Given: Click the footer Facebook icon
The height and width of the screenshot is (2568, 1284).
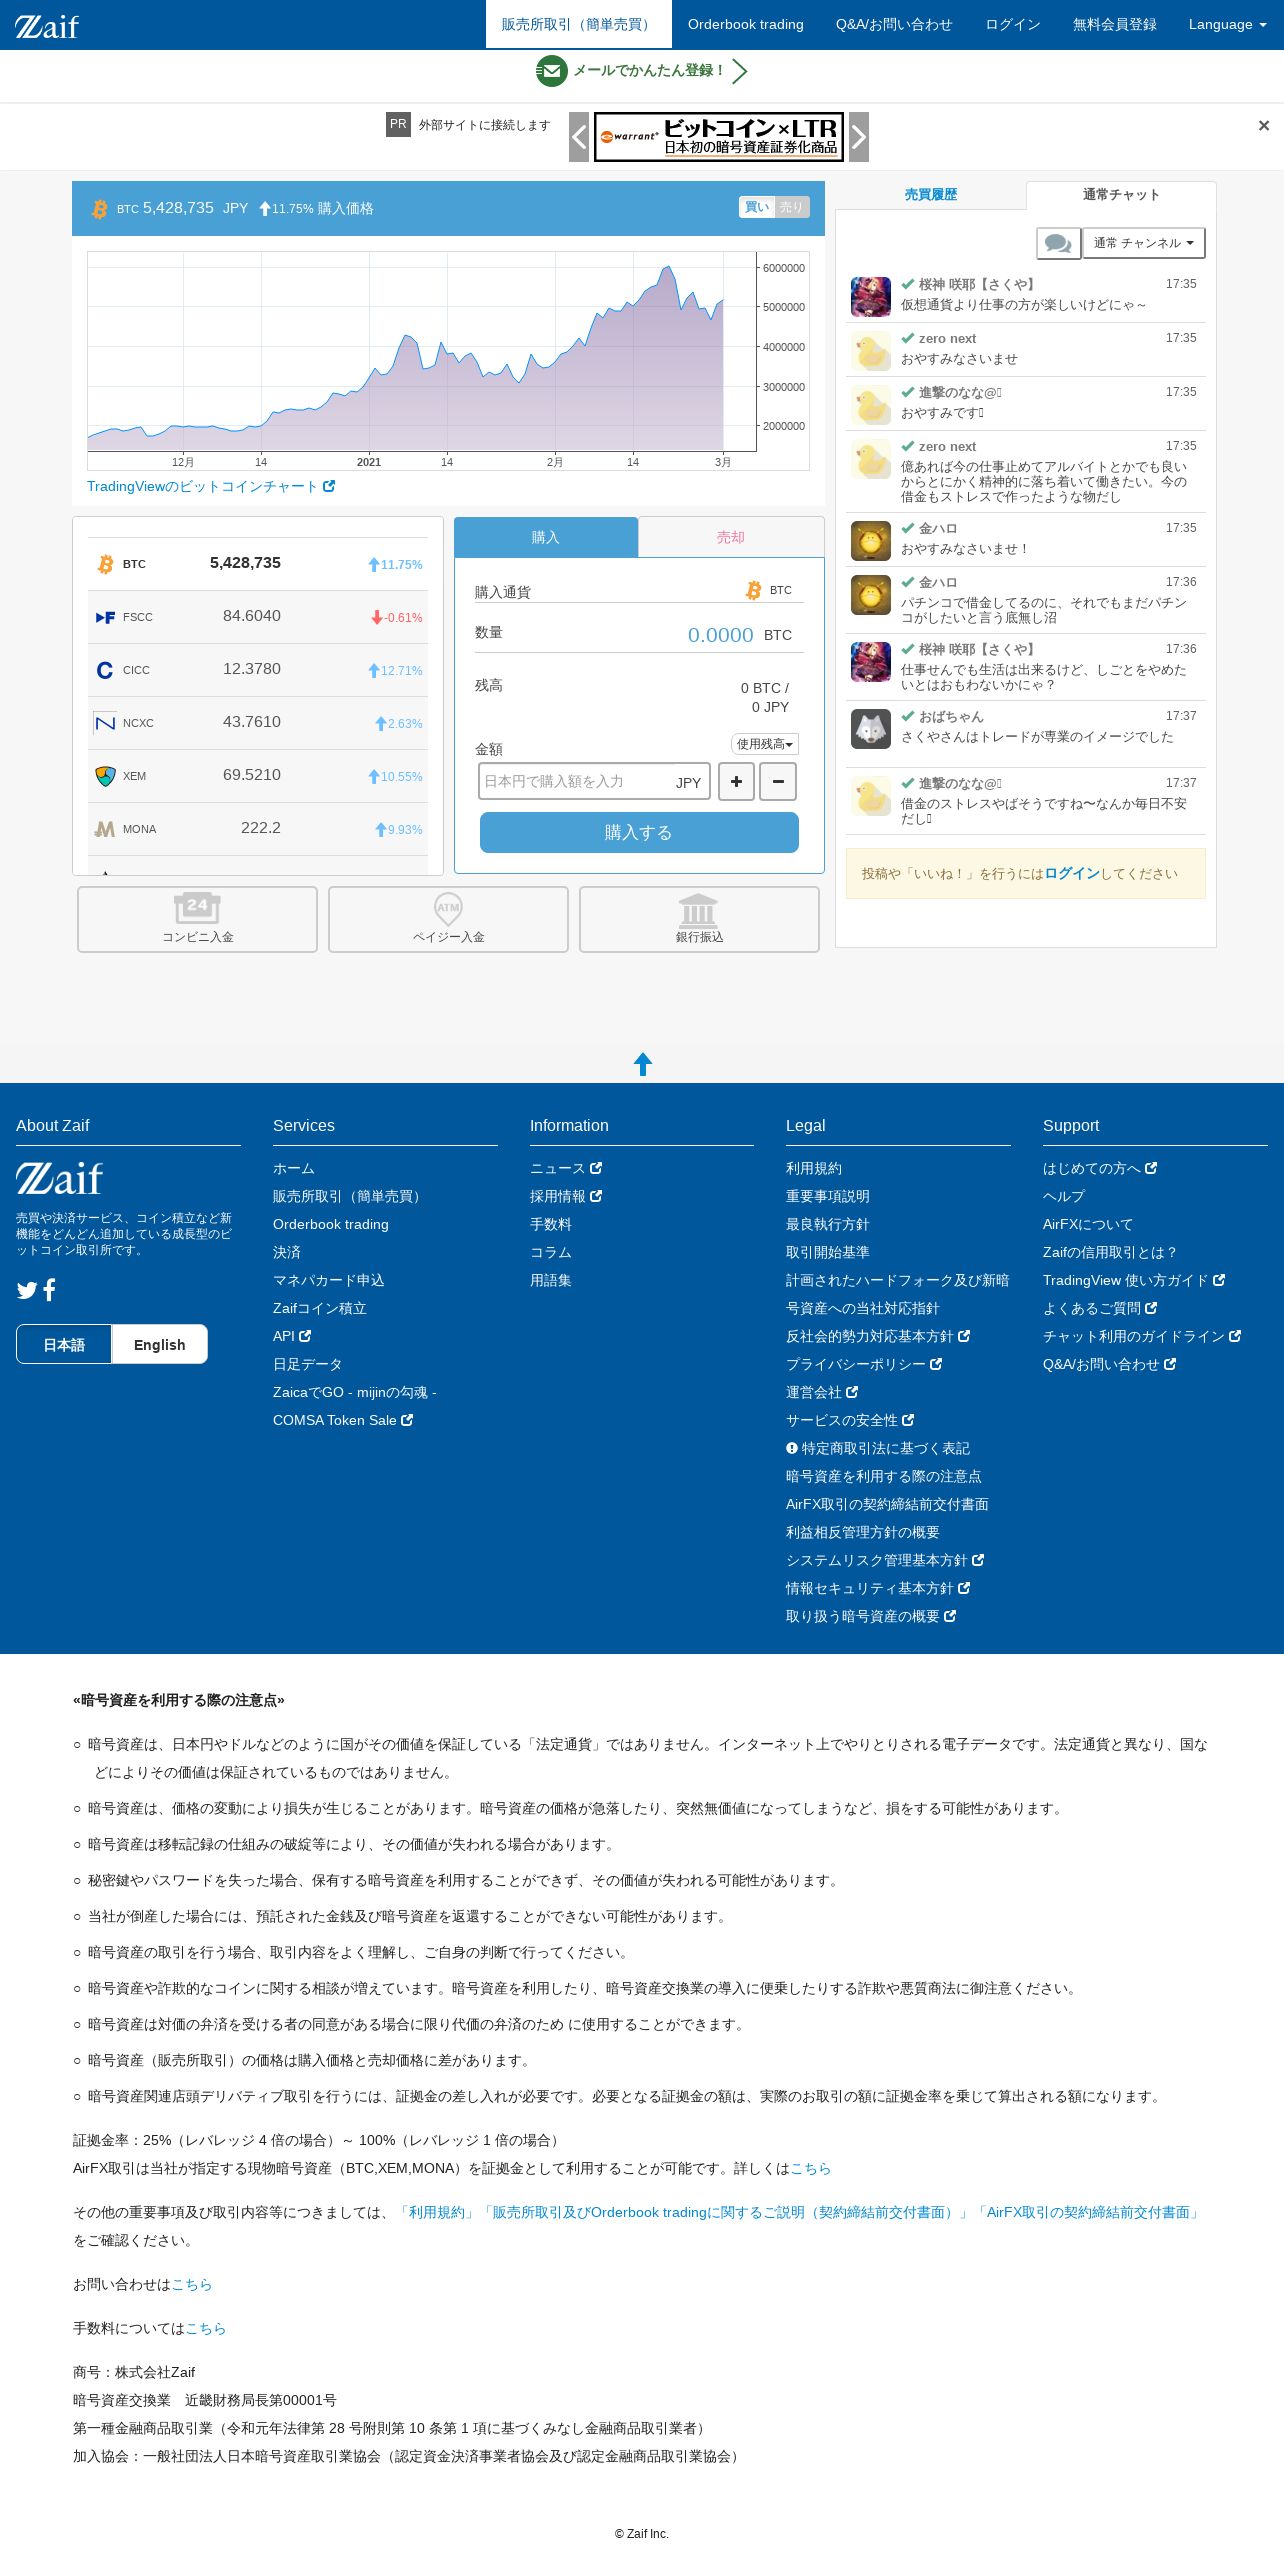Looking at the screenshot, I should [50, 1290].
